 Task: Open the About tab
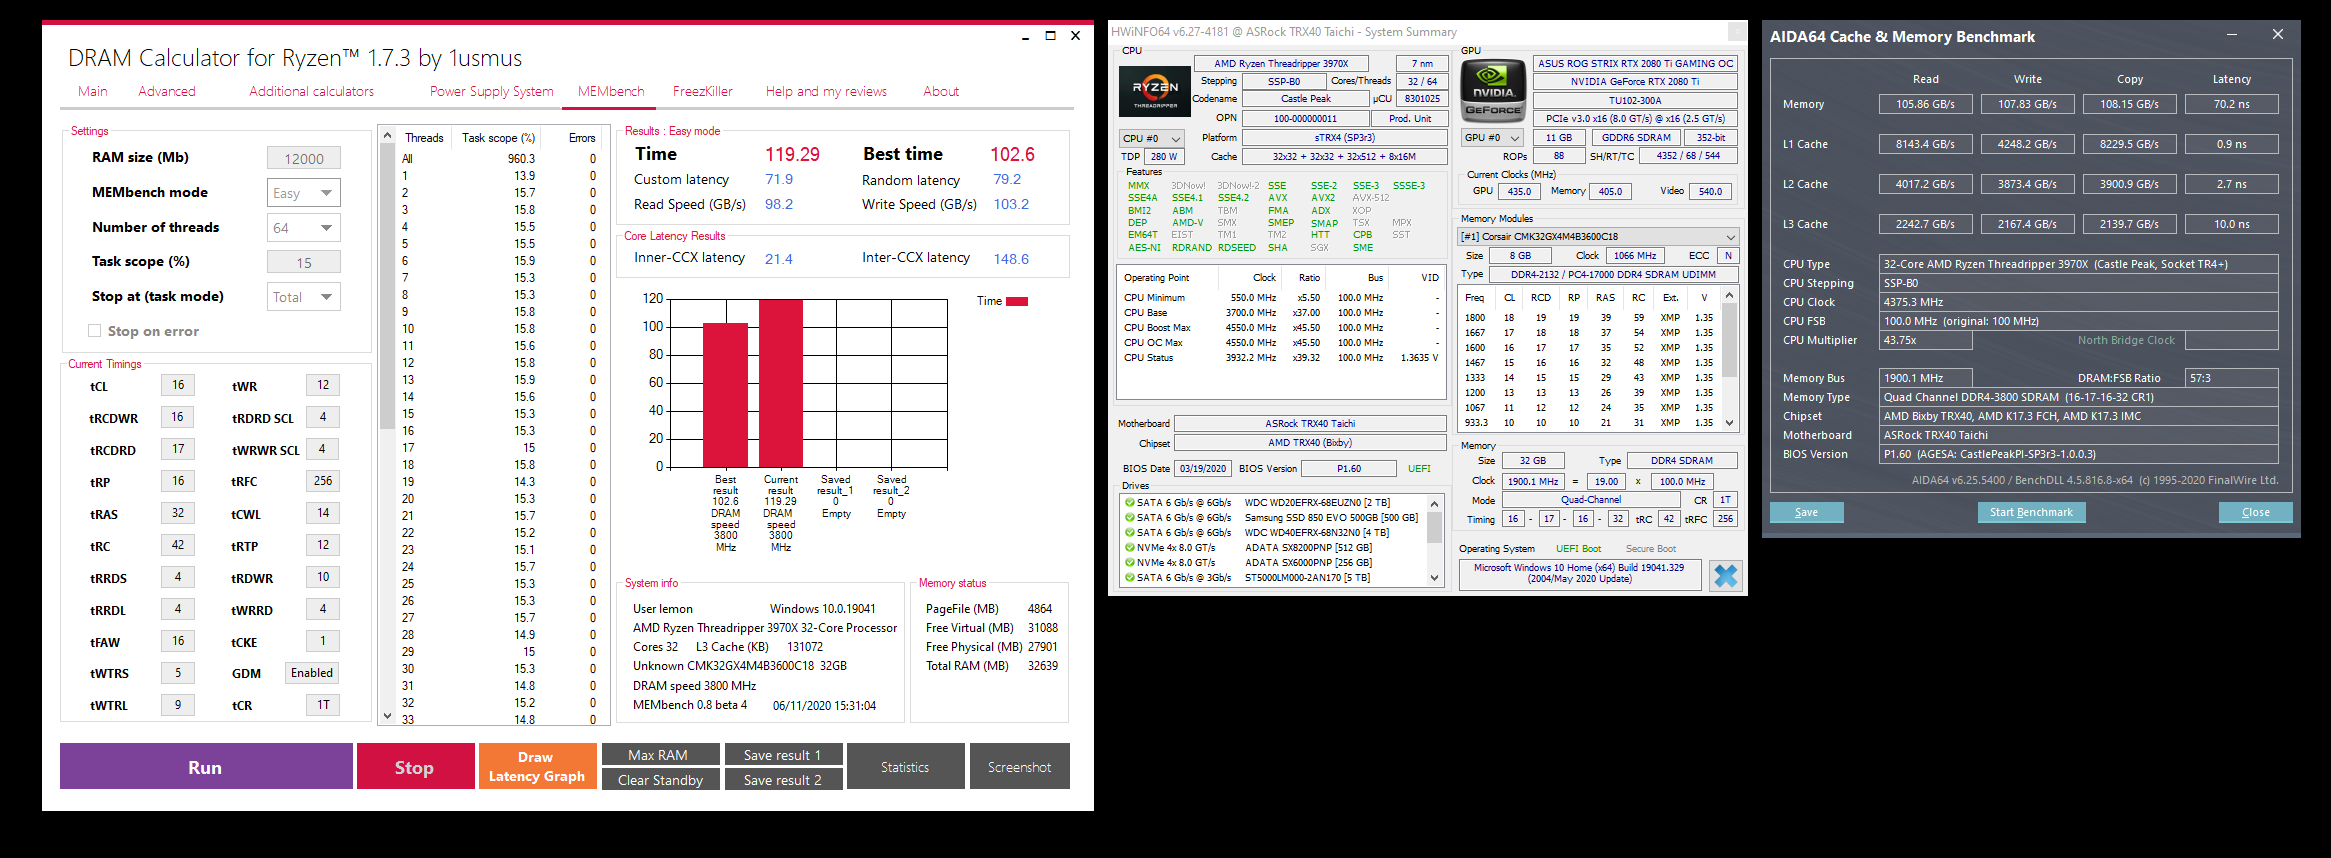pos(941,91)
